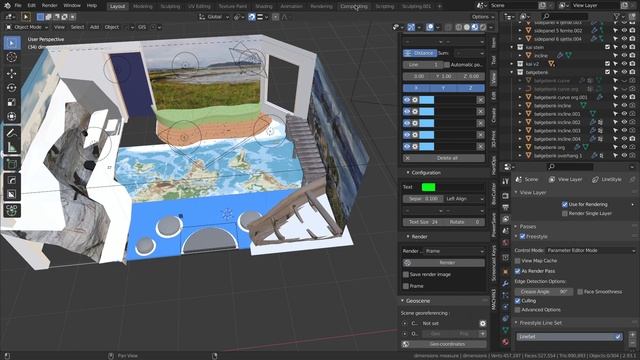Viewport: 640px width, 360px height.
Task: Toggle the snapping magnet icon
Action: point(252,17)
